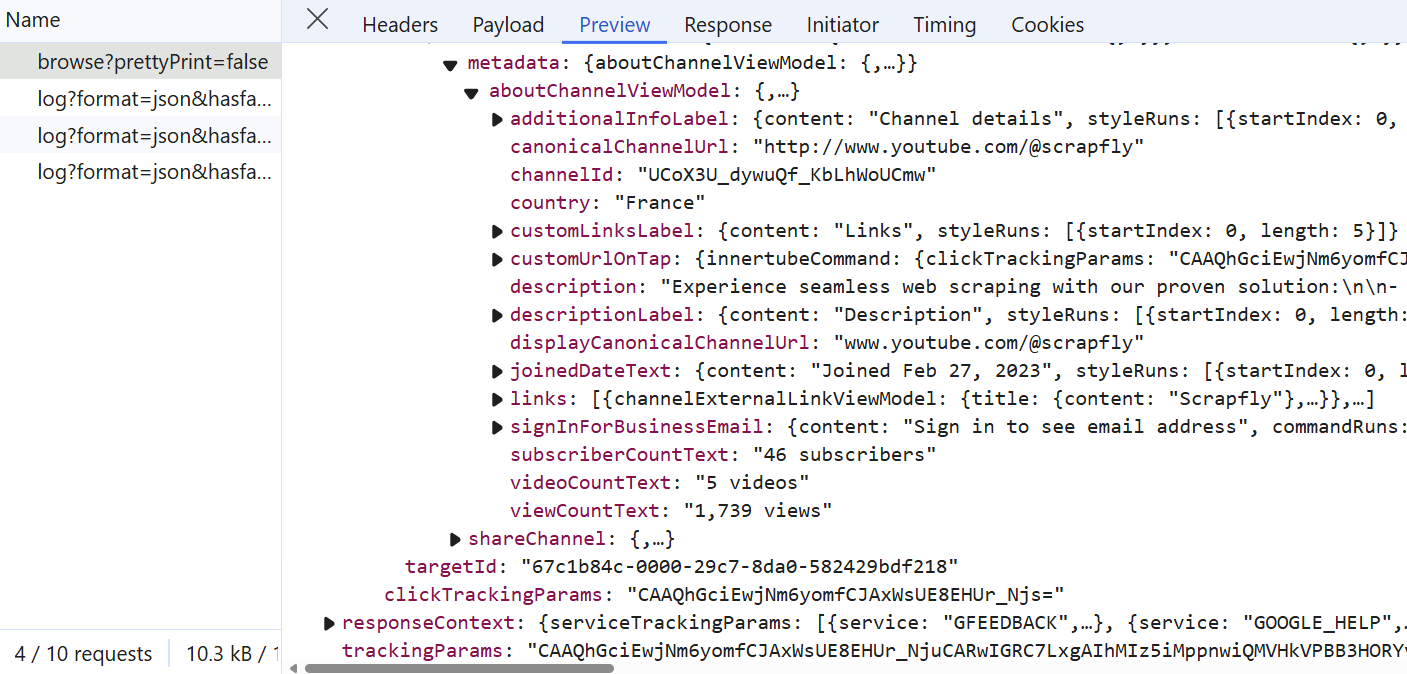Expand the responseContext object
The image size is (1407, 674).
coord(329,624)
